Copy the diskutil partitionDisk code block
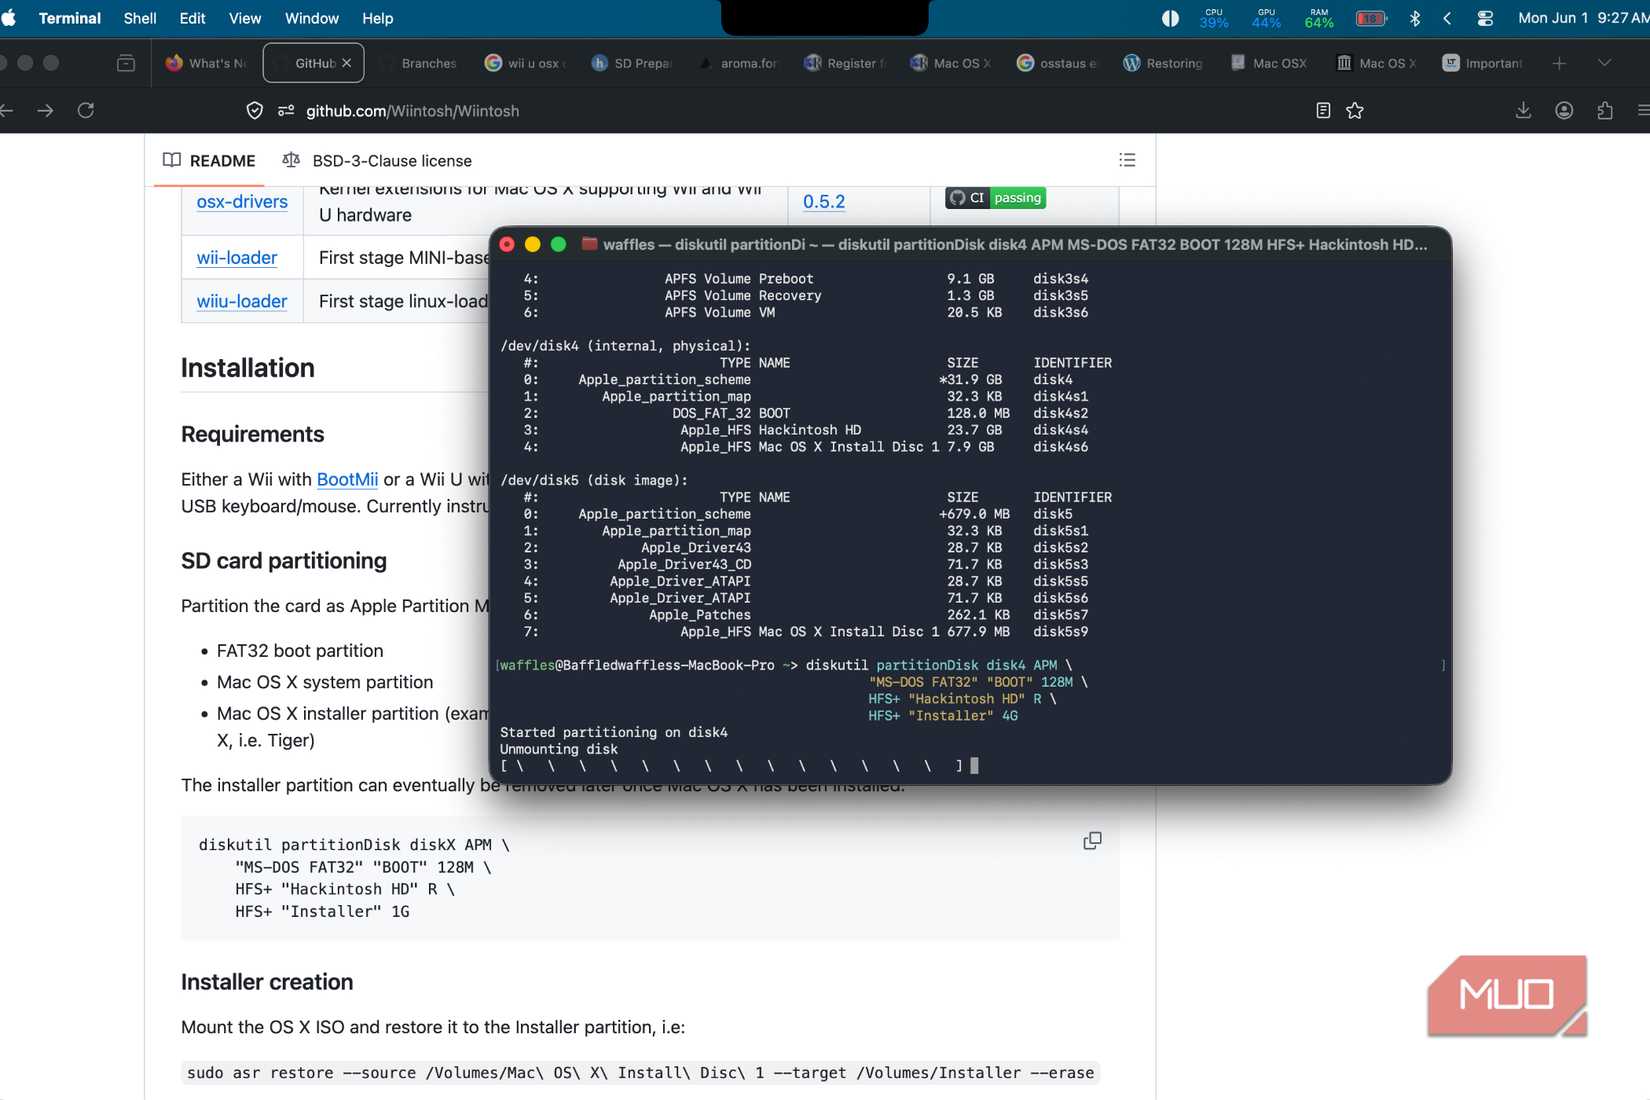1650x1100 pixels. (x=1093, y=841)
